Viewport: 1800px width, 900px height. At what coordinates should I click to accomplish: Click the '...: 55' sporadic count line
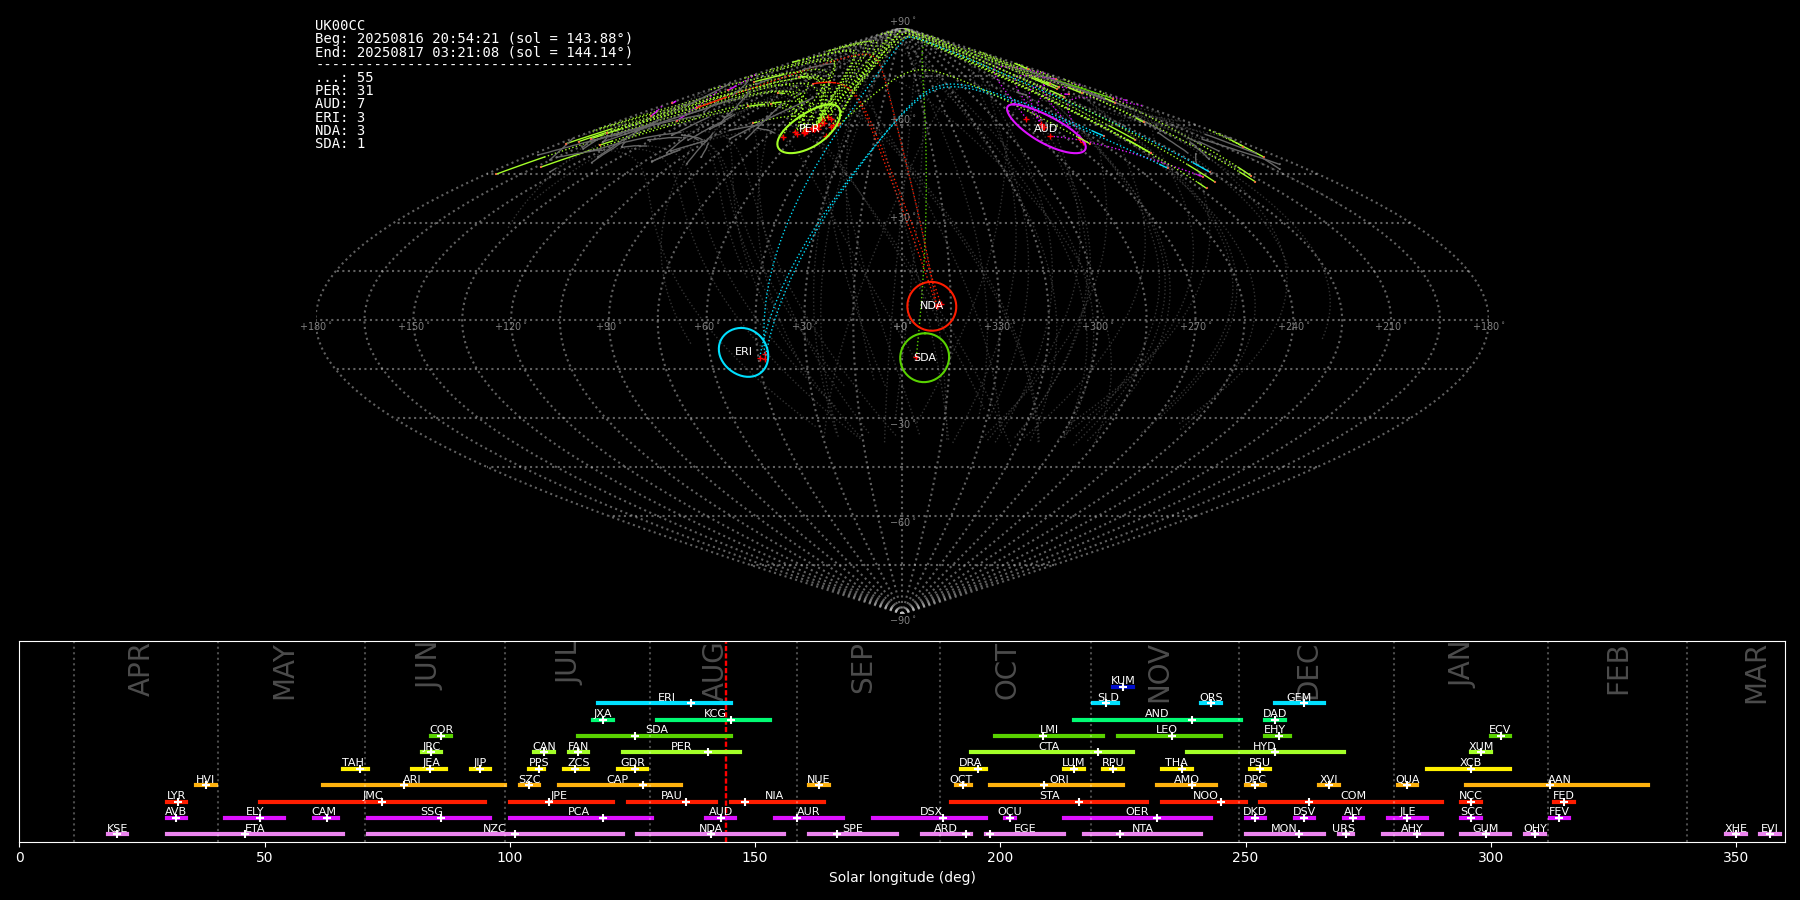(x=344, y=78)
